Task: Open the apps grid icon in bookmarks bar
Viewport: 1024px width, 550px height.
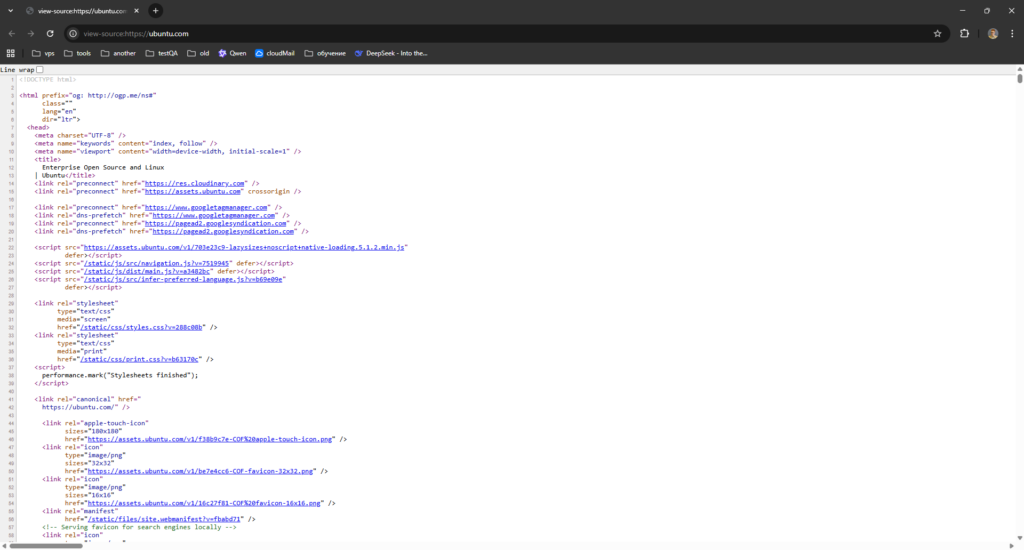Action: (11, 53)
